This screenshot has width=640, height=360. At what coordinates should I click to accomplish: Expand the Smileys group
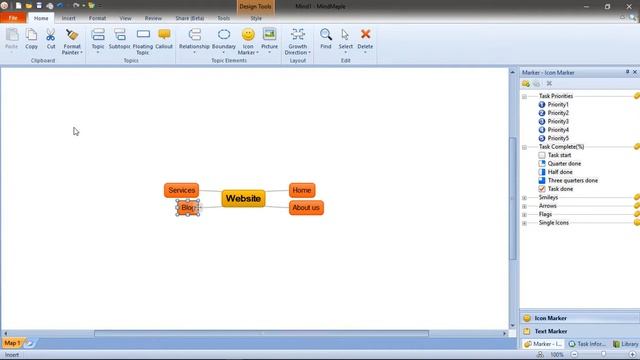(x=524, y=198)
